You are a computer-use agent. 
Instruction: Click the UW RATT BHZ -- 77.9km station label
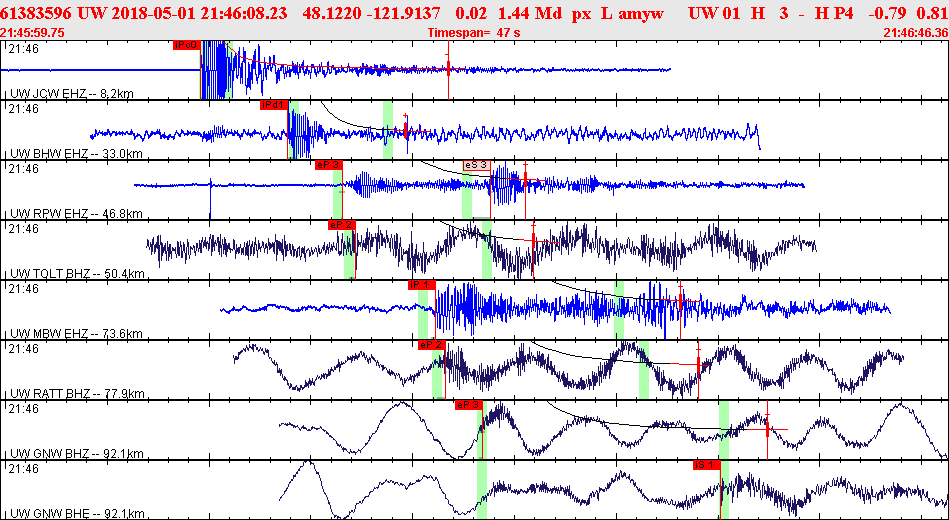(78, 393)
